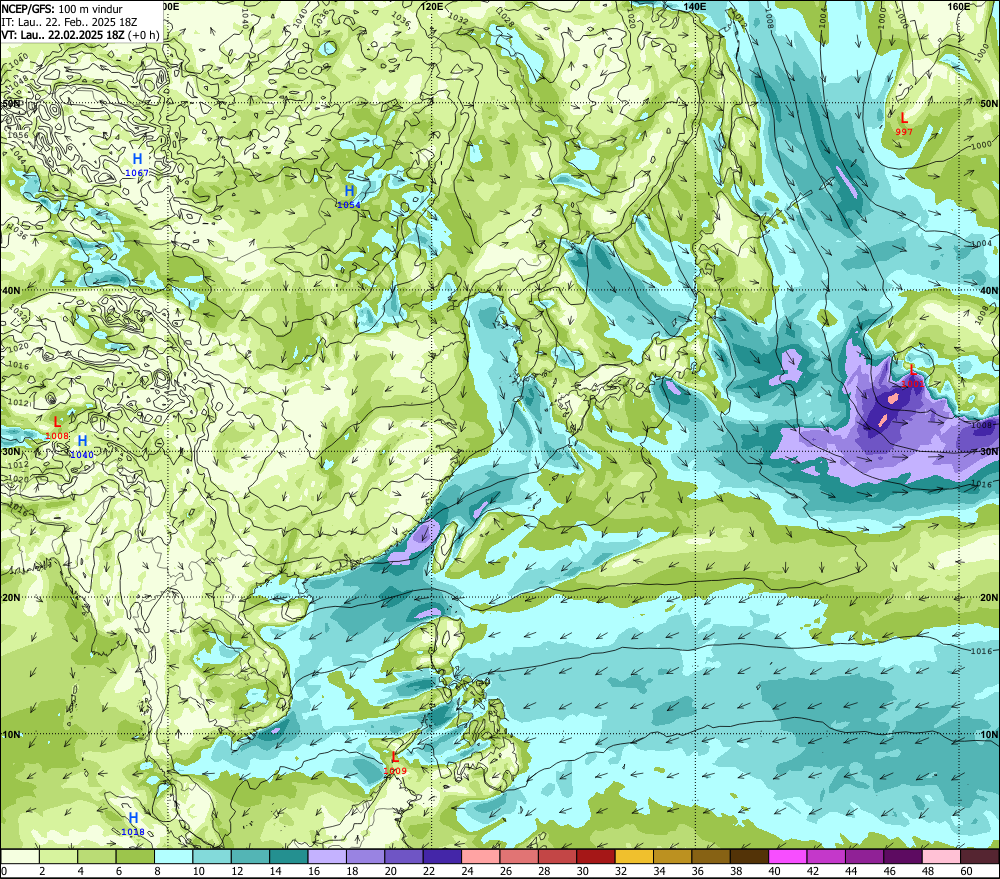
Task: Click the 160E longitude label
Action: tap(959, 6)
